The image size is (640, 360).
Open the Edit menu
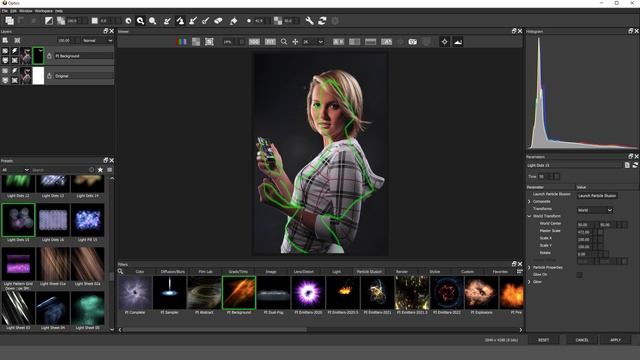coord(13,11)
